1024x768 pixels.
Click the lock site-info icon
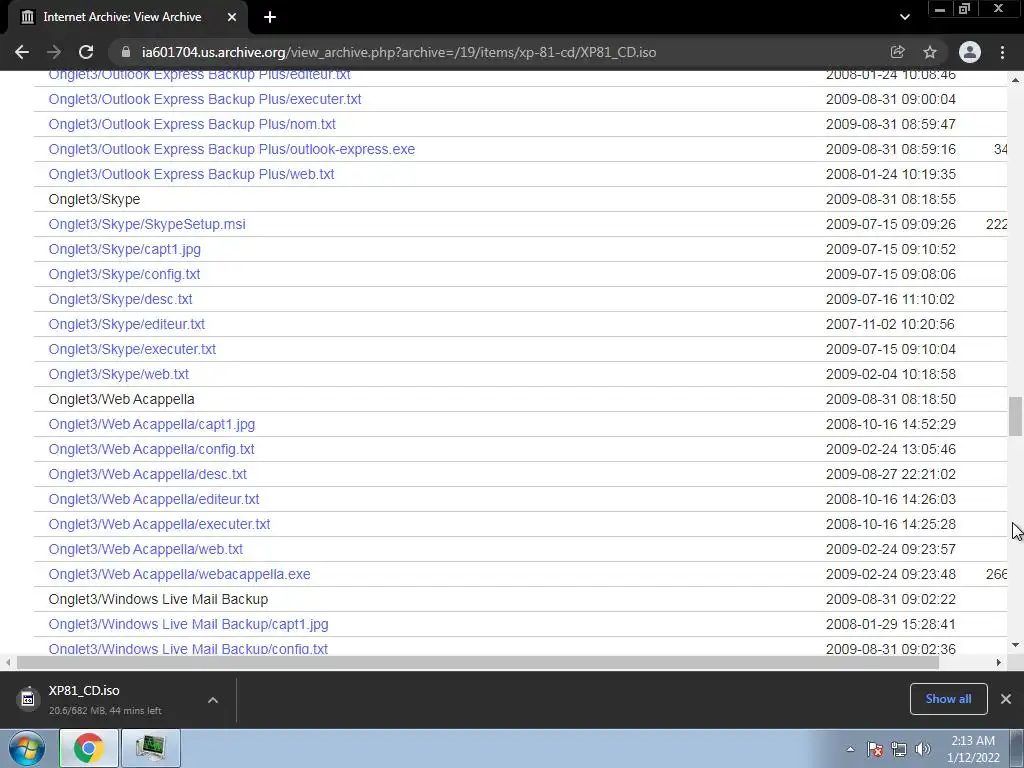click(127, 52)
